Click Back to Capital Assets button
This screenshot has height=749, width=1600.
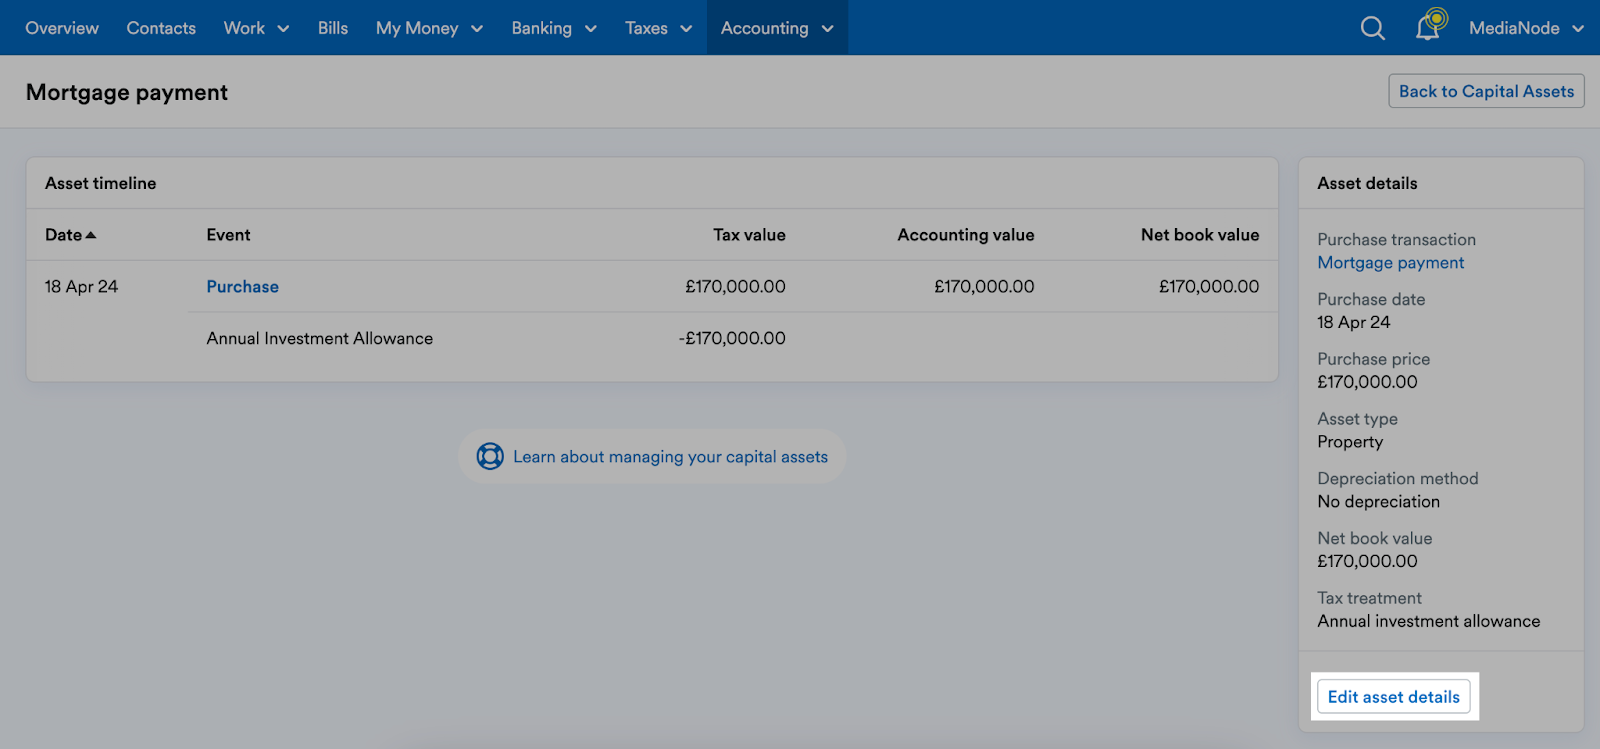pyautogui.click(x=1486, y=91)
